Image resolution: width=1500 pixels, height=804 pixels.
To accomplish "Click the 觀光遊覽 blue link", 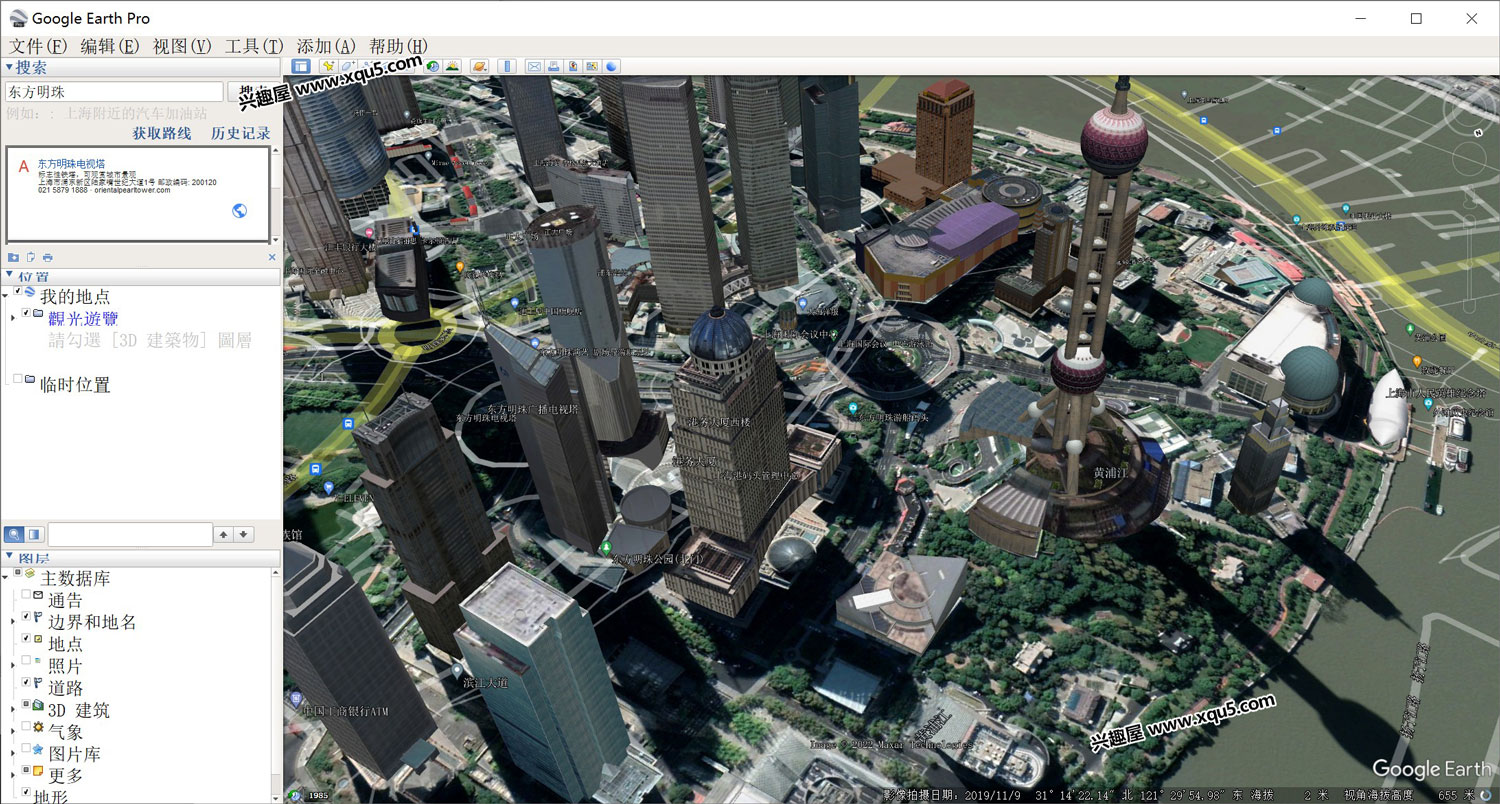I will point(83,319).
